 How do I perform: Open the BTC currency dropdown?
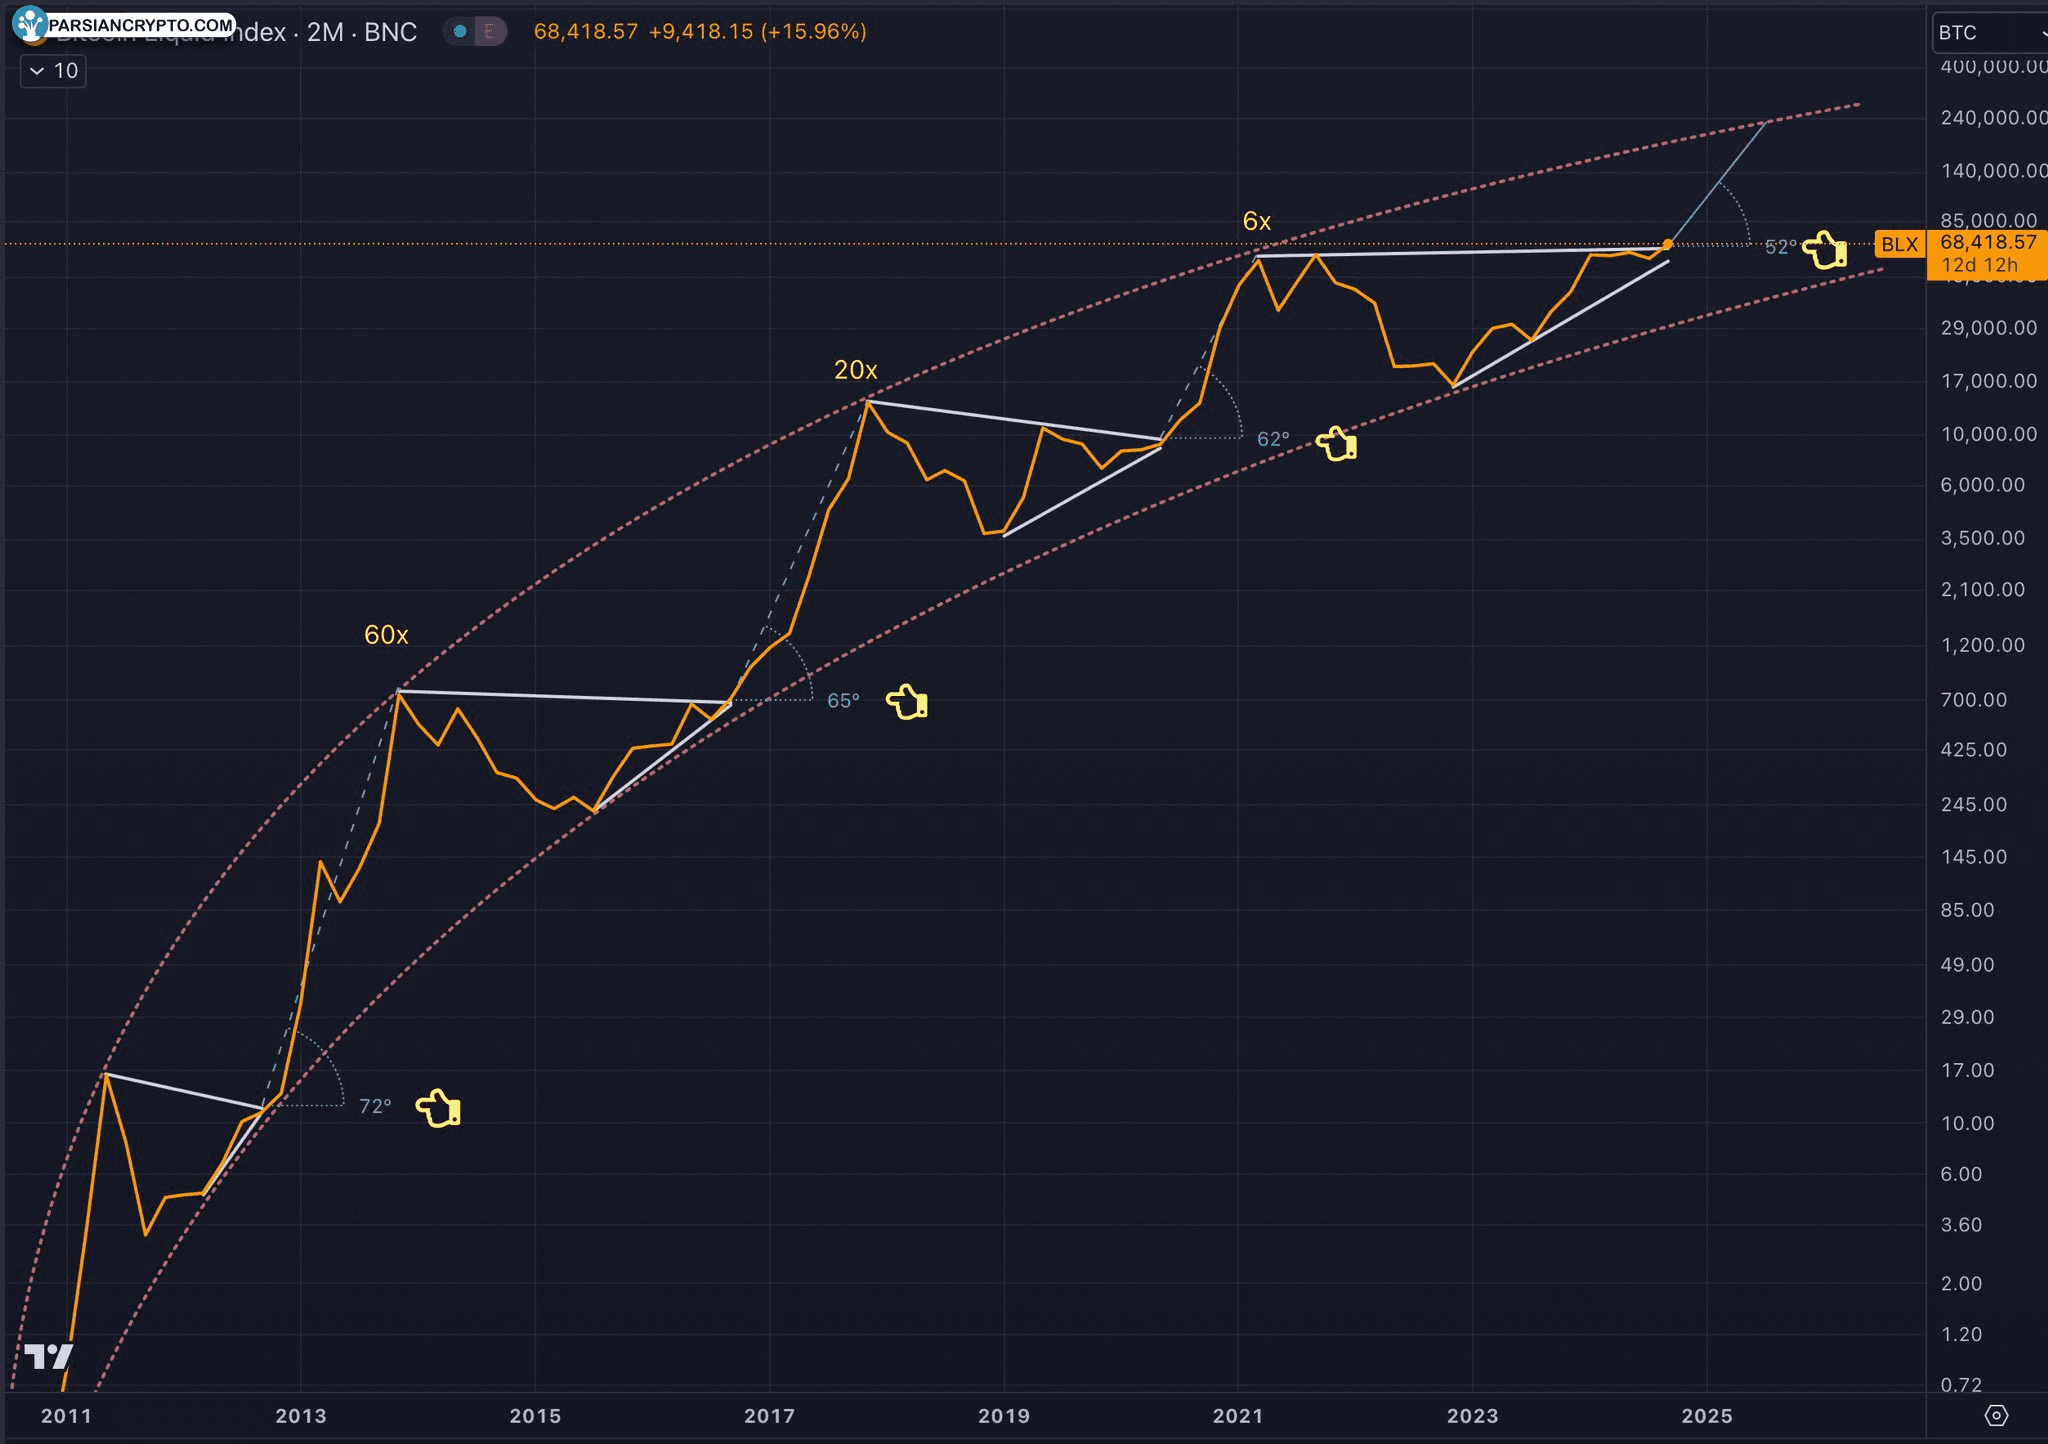[1990, 33]
